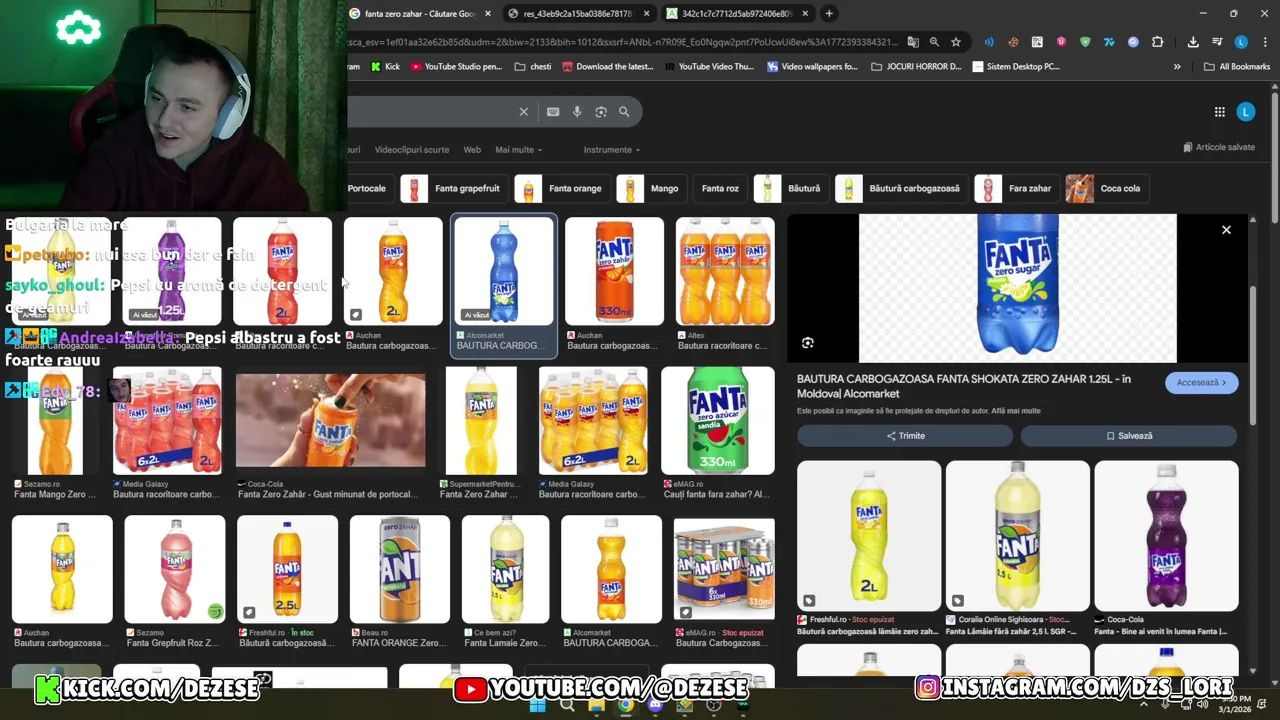Close the 'fanta zero zahar' tab
This screenshot has height=720, width=1280.
[488, 14]
